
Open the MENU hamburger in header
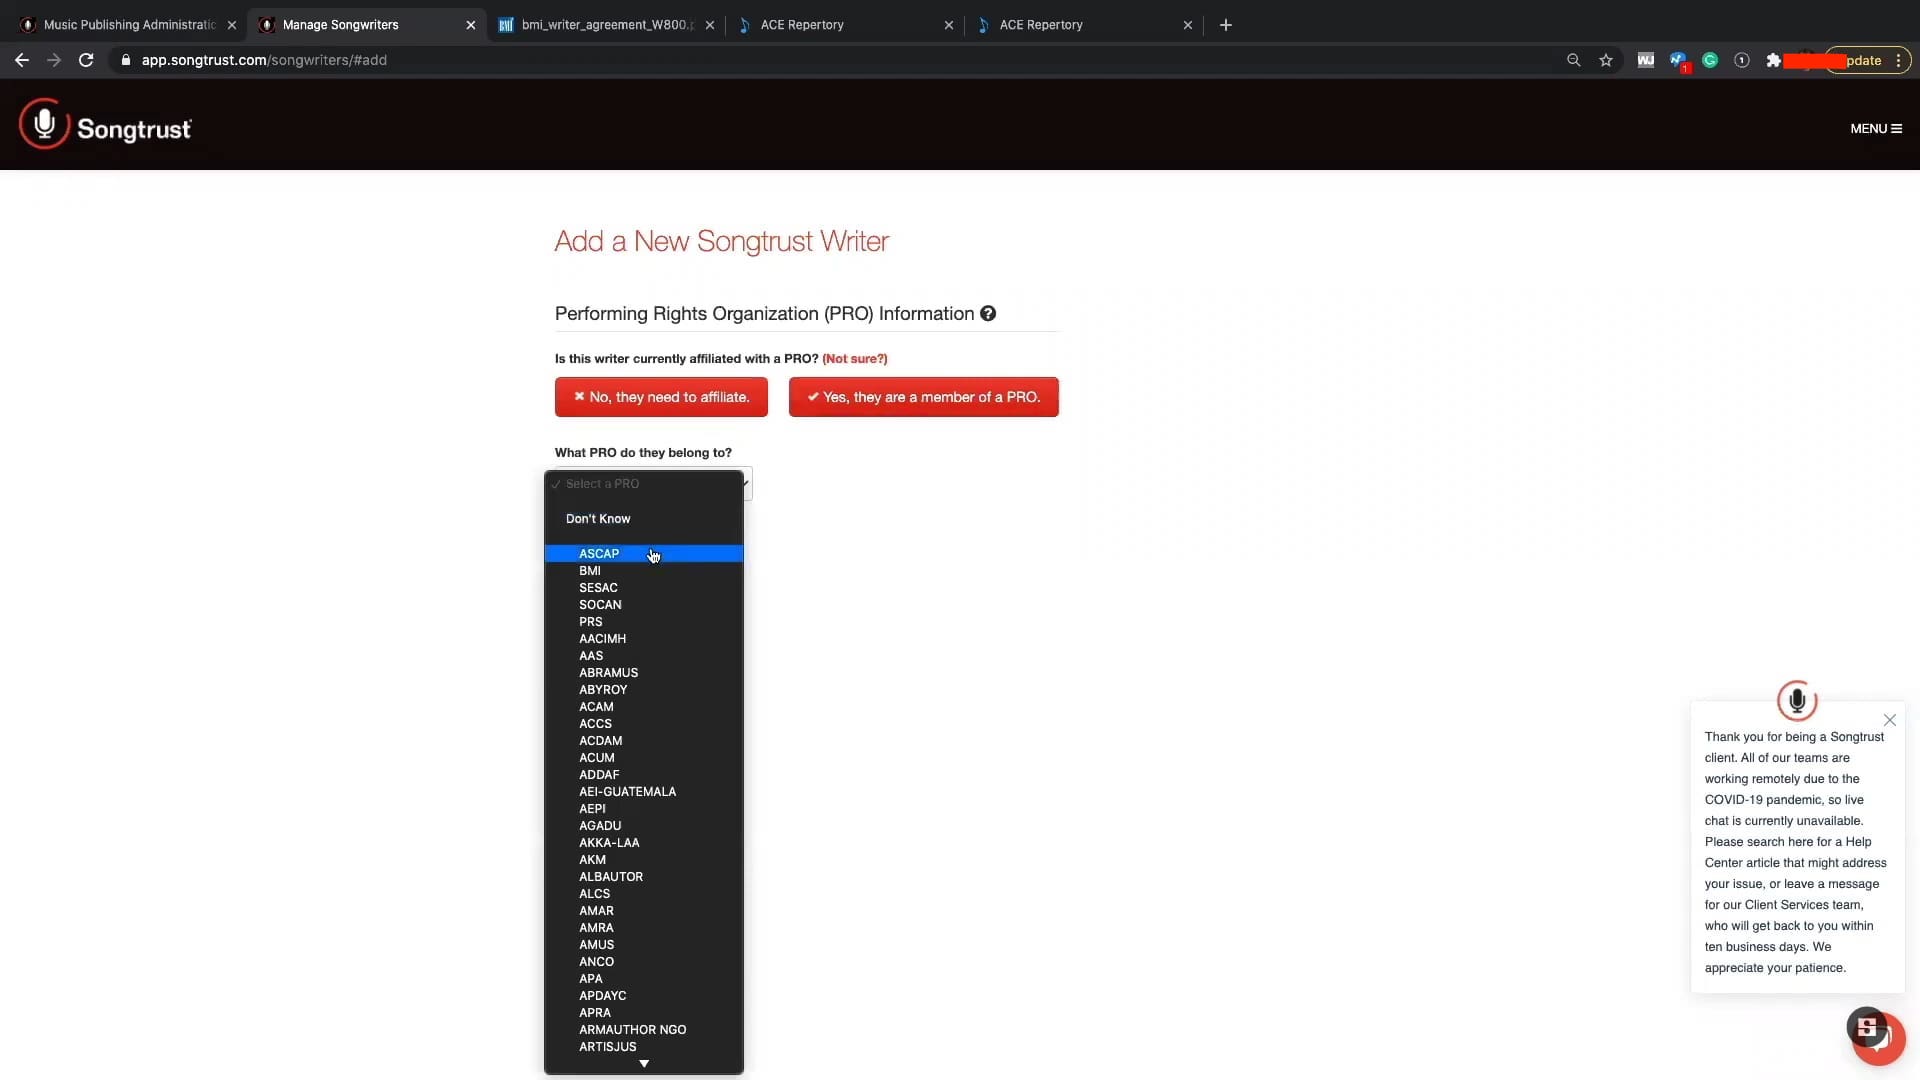1875,129
